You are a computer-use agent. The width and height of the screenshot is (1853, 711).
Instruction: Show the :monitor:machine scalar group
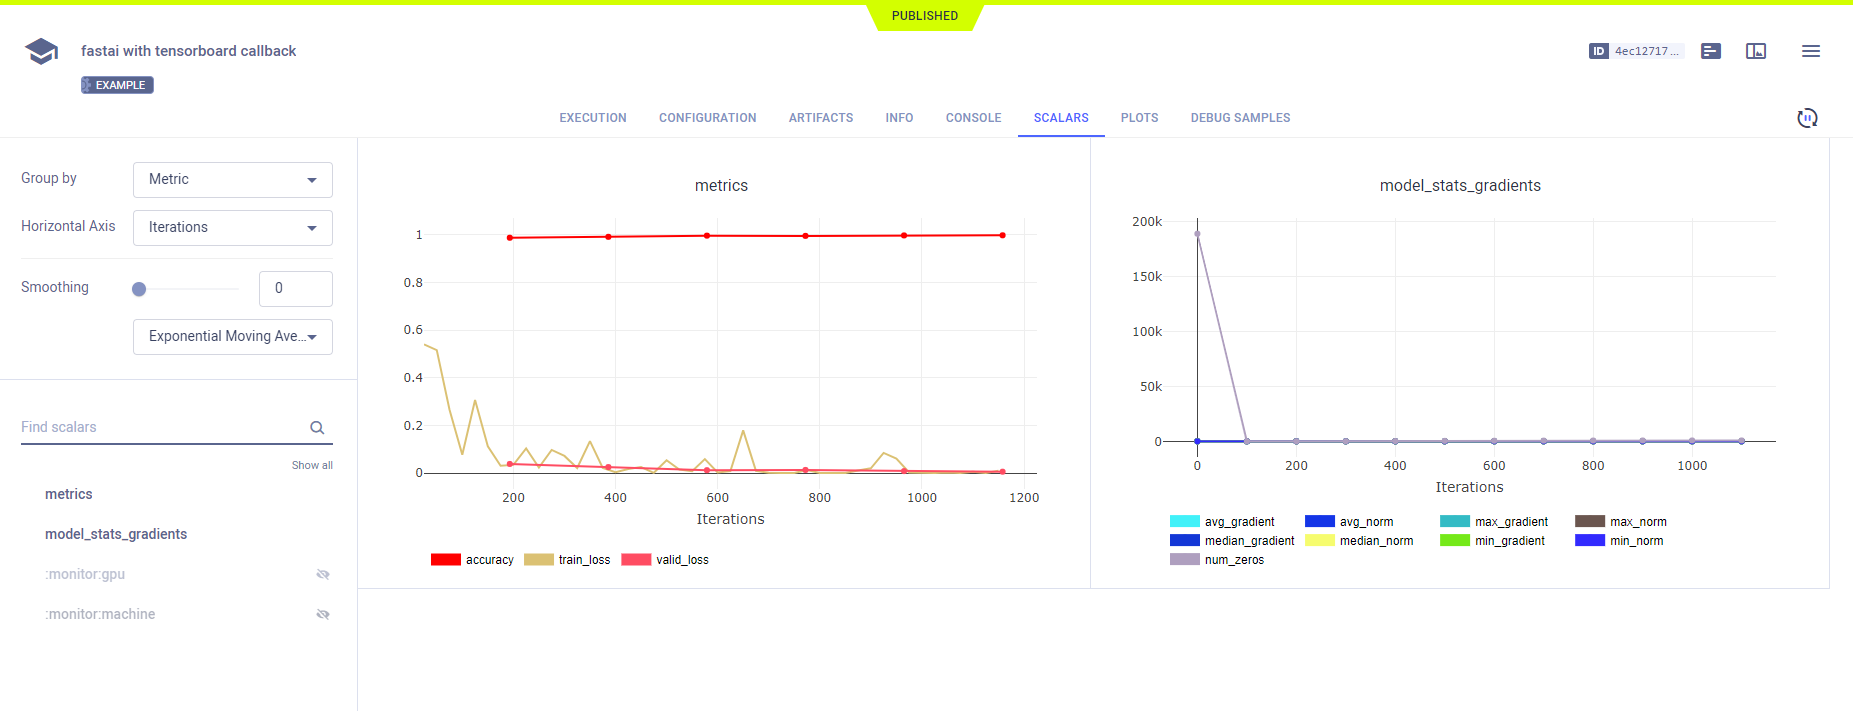click(322, 614)
